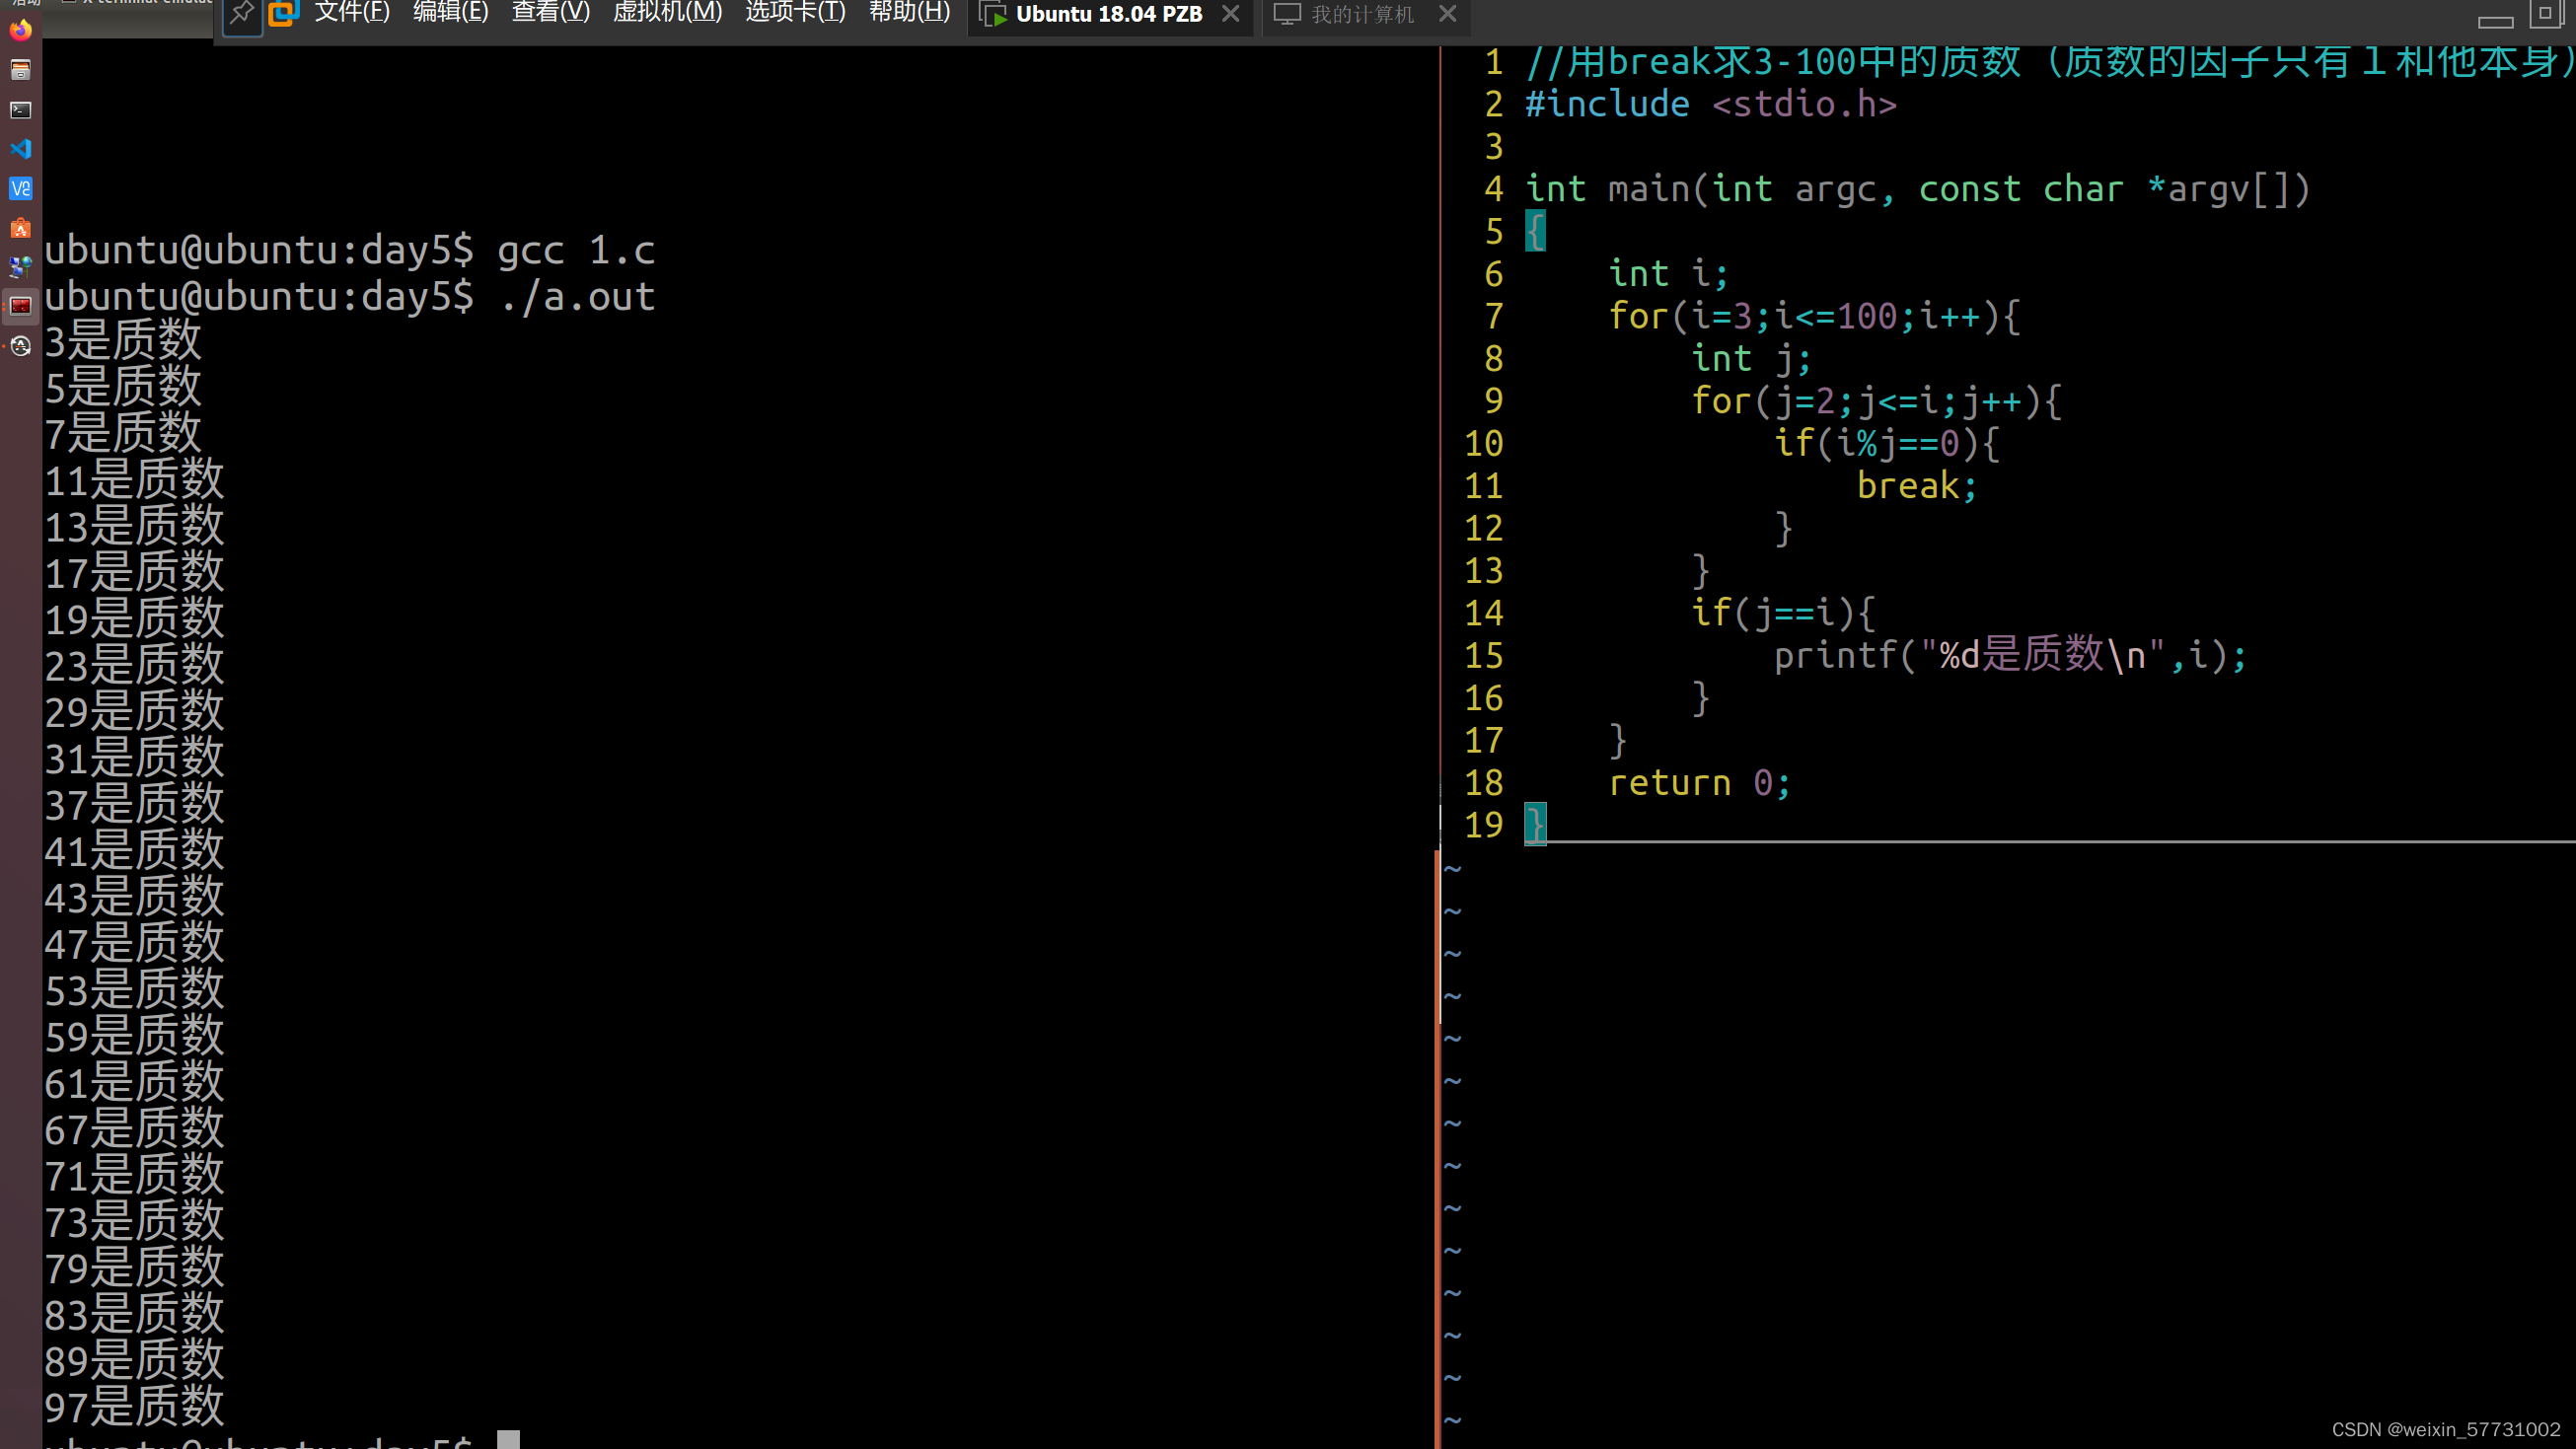Expand the 虚拟机(M) menu

tap(667, 13)
